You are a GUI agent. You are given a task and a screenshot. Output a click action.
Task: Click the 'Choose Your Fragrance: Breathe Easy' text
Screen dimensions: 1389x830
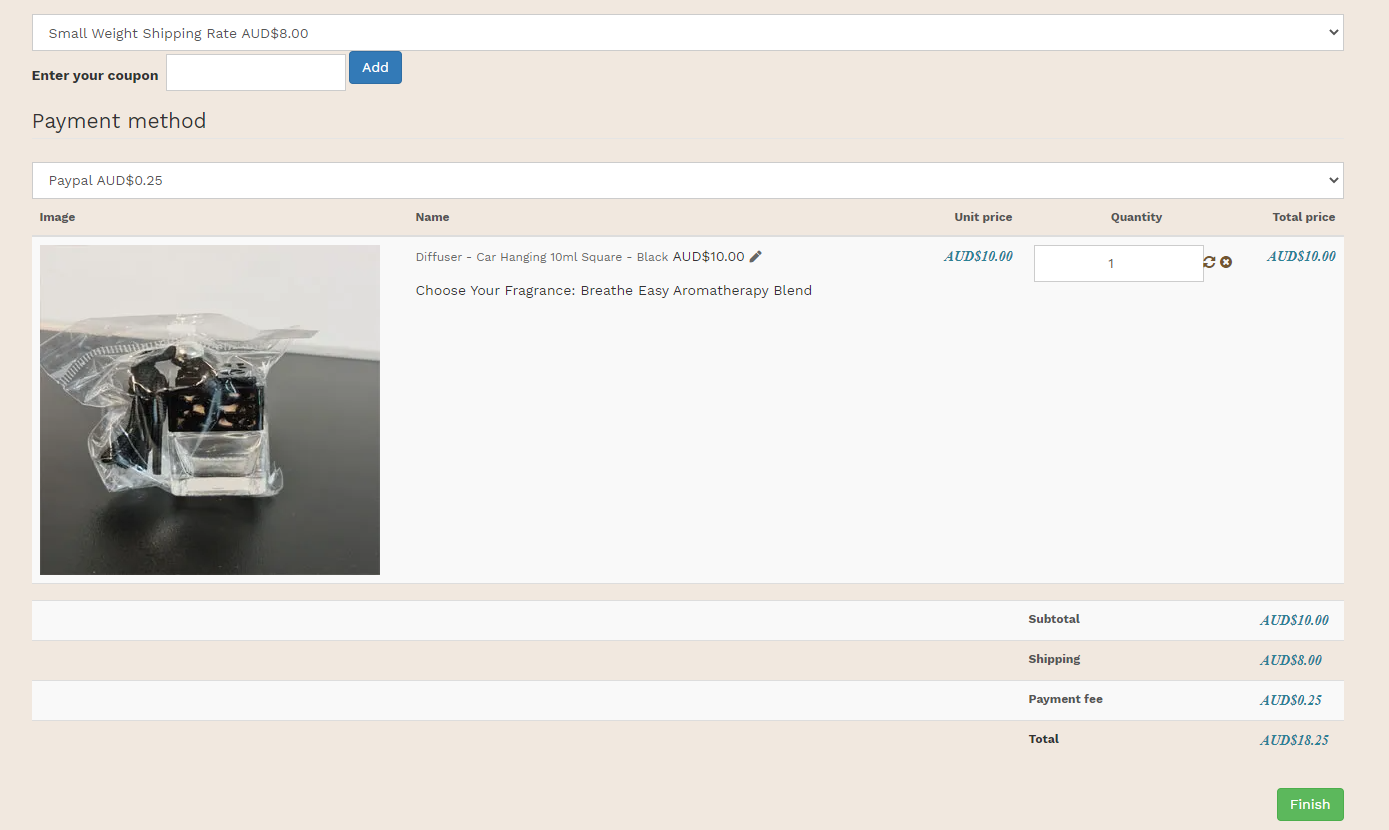click(x=614, y=291)
